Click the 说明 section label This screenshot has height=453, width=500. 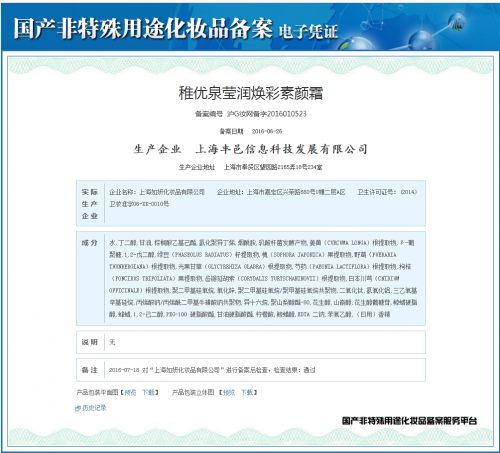[x=90, y=342]
